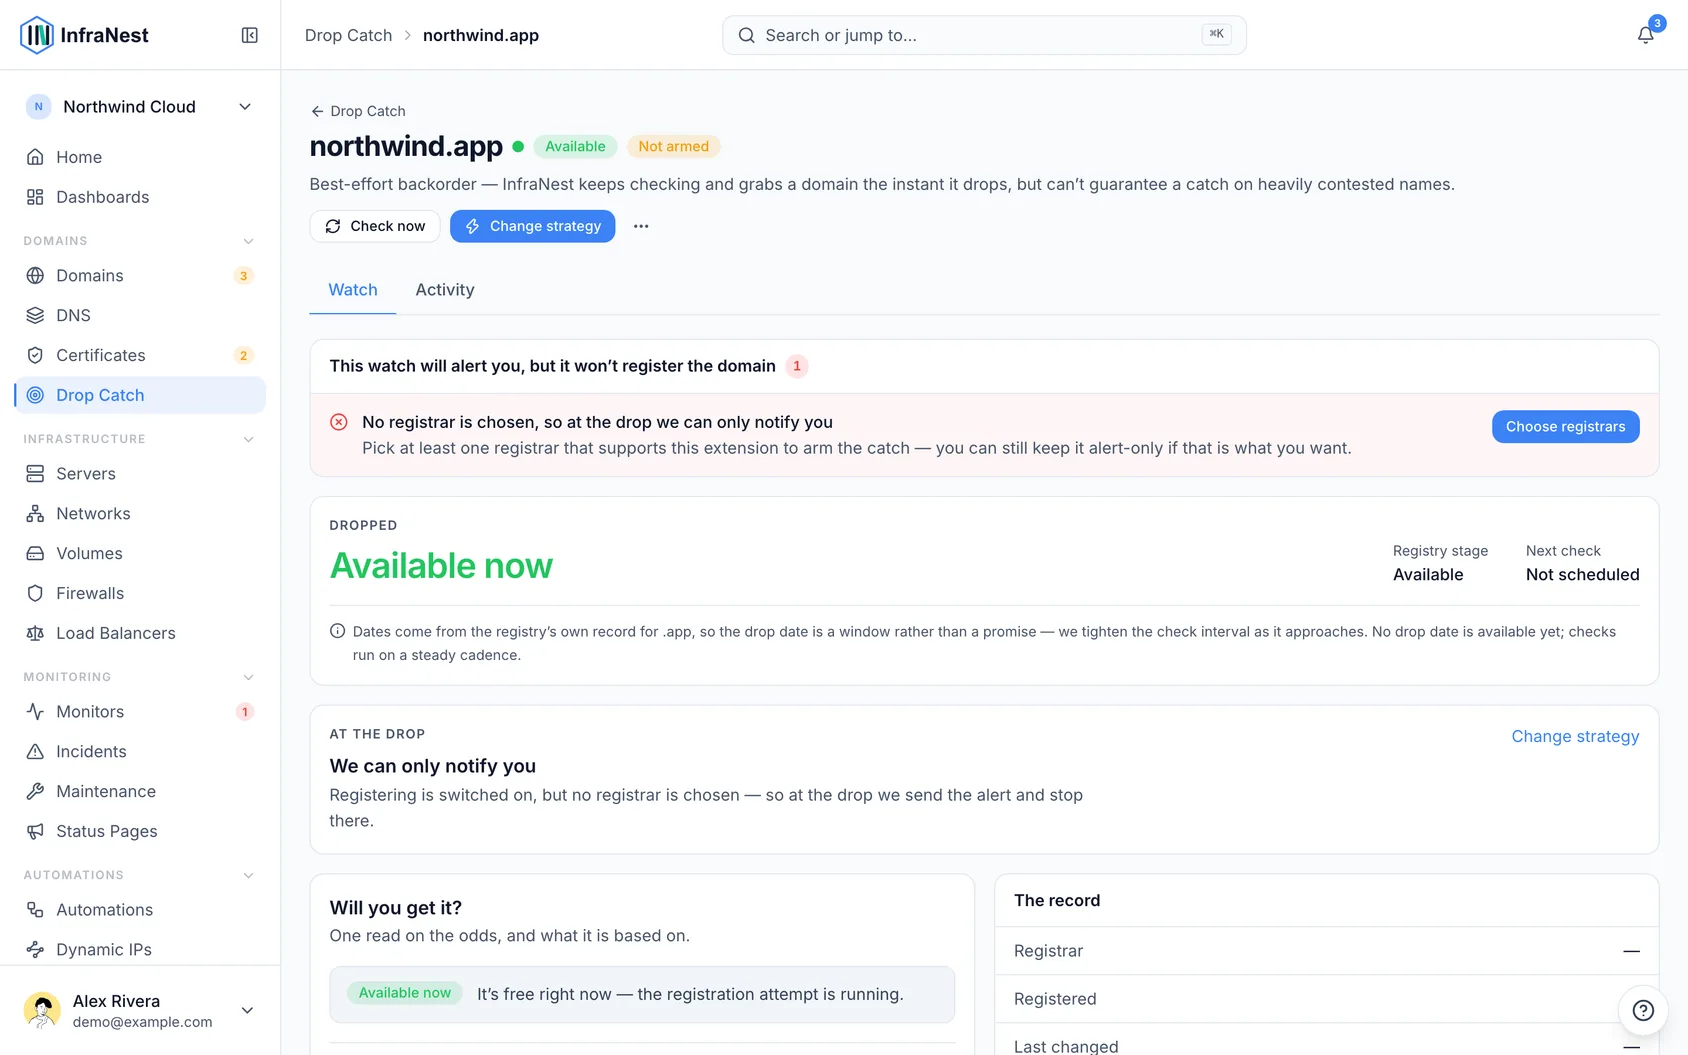The image size is (1688, 1055).
Task: Collapse the sidebar panel icon
Action: point(250,35)
